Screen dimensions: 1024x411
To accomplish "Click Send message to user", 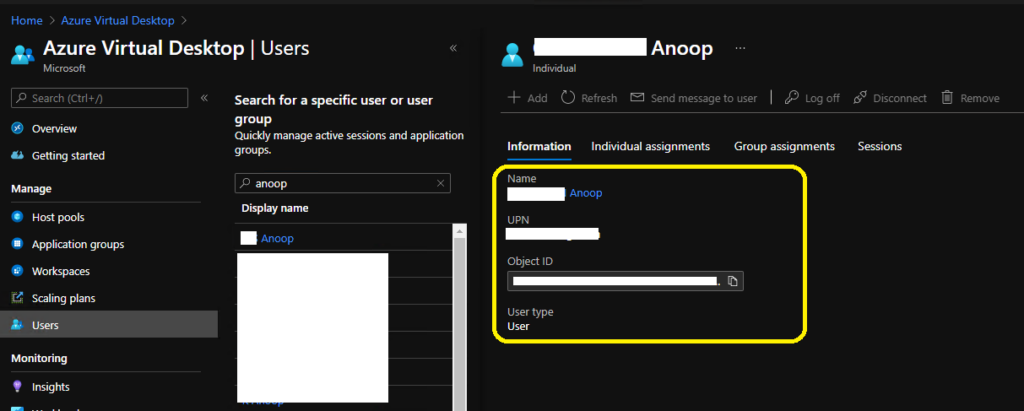I will click(694, 98).
